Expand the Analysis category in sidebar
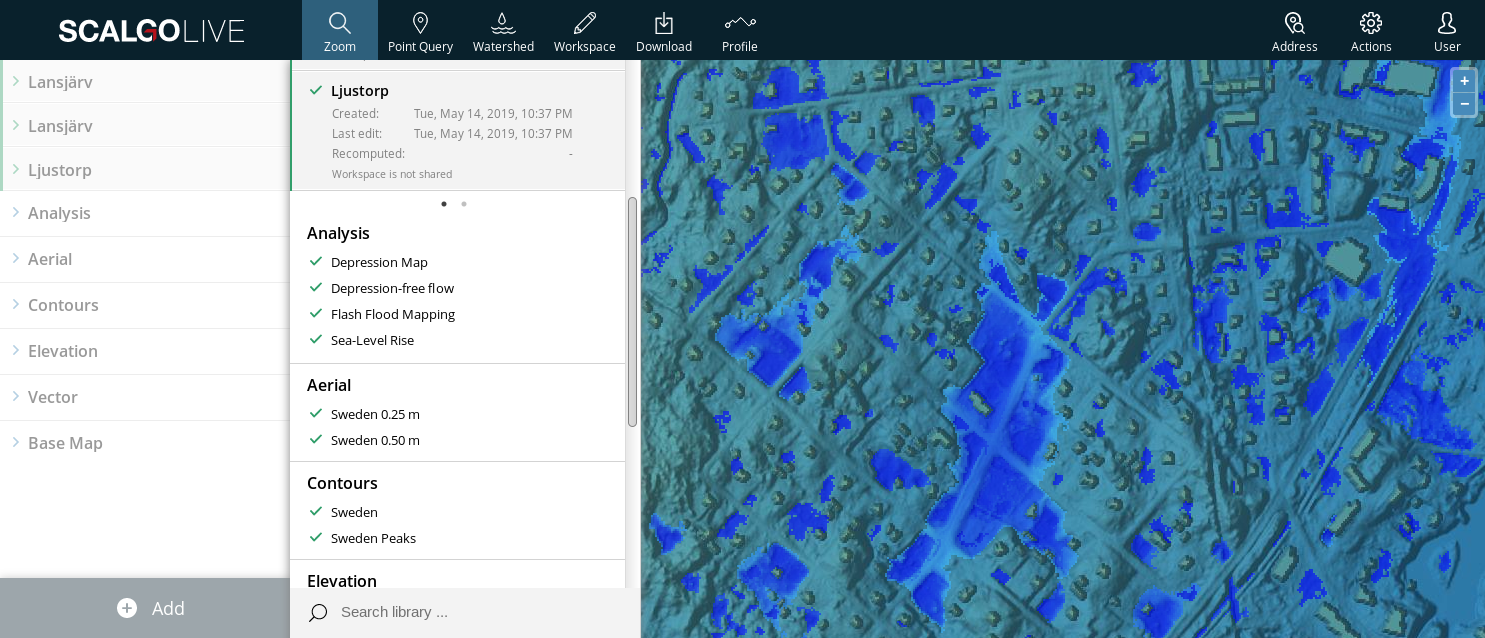1485x638 pixels. [x=145, y=213]
